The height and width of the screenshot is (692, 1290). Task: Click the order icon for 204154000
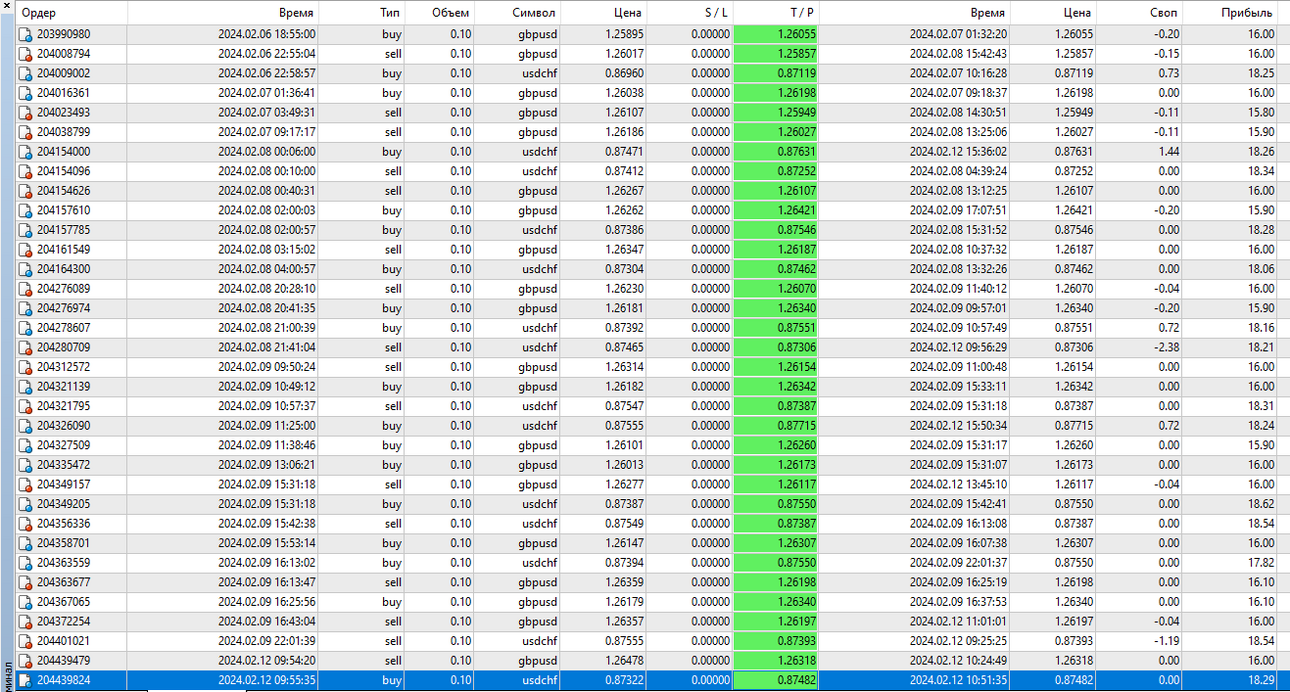click(x=26, y=152)
